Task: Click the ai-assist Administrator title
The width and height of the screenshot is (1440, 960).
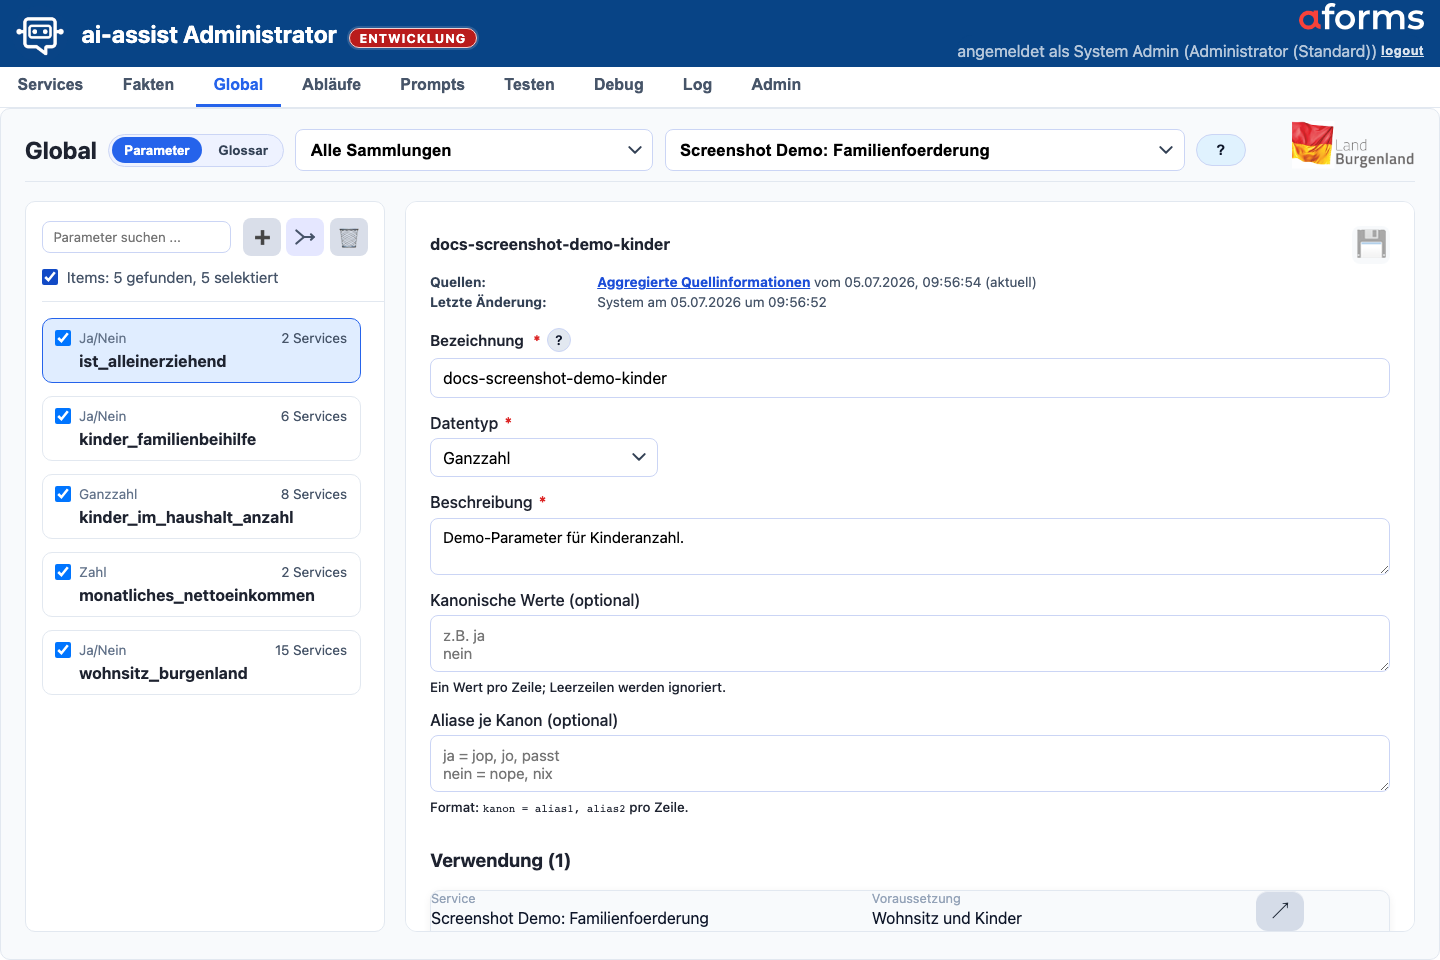Action: point(209,35)
